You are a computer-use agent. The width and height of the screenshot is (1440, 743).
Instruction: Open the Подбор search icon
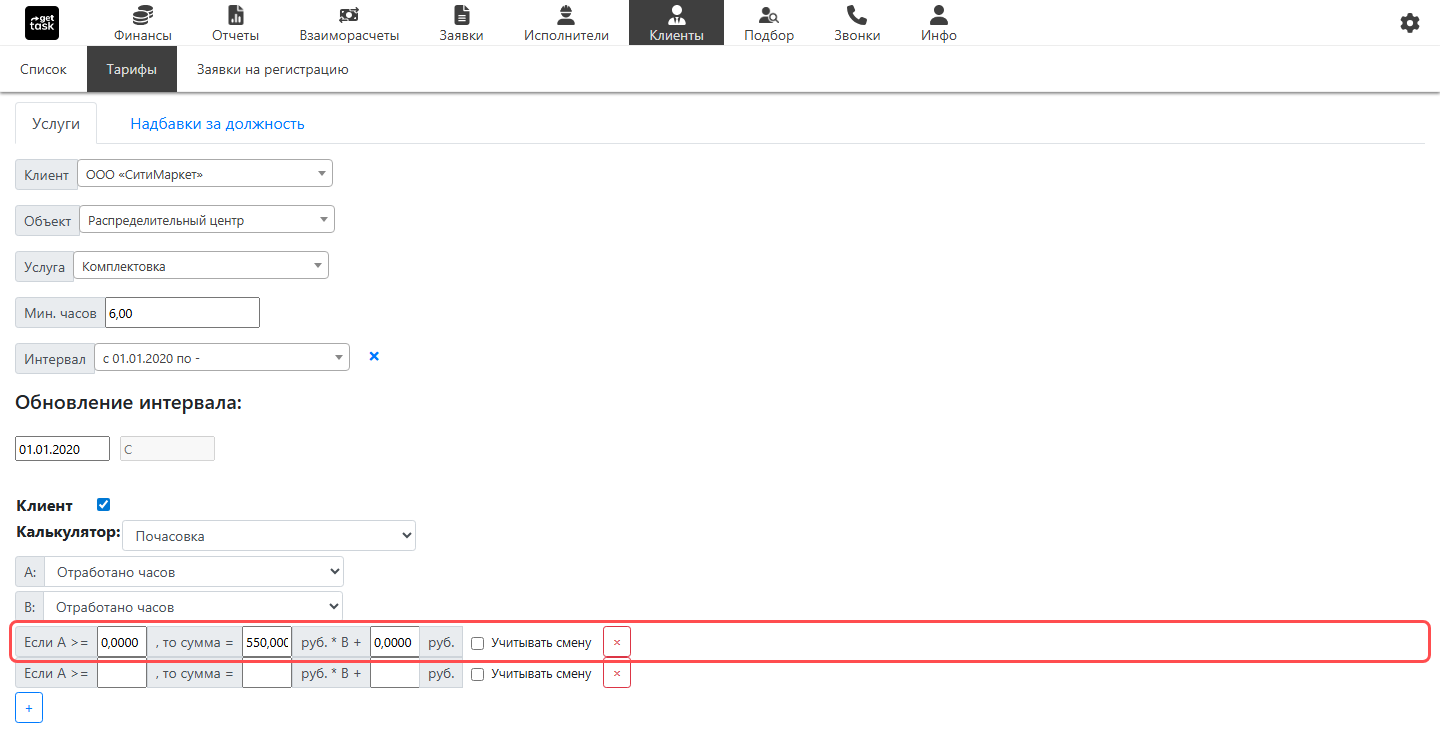tap(769, 15)
